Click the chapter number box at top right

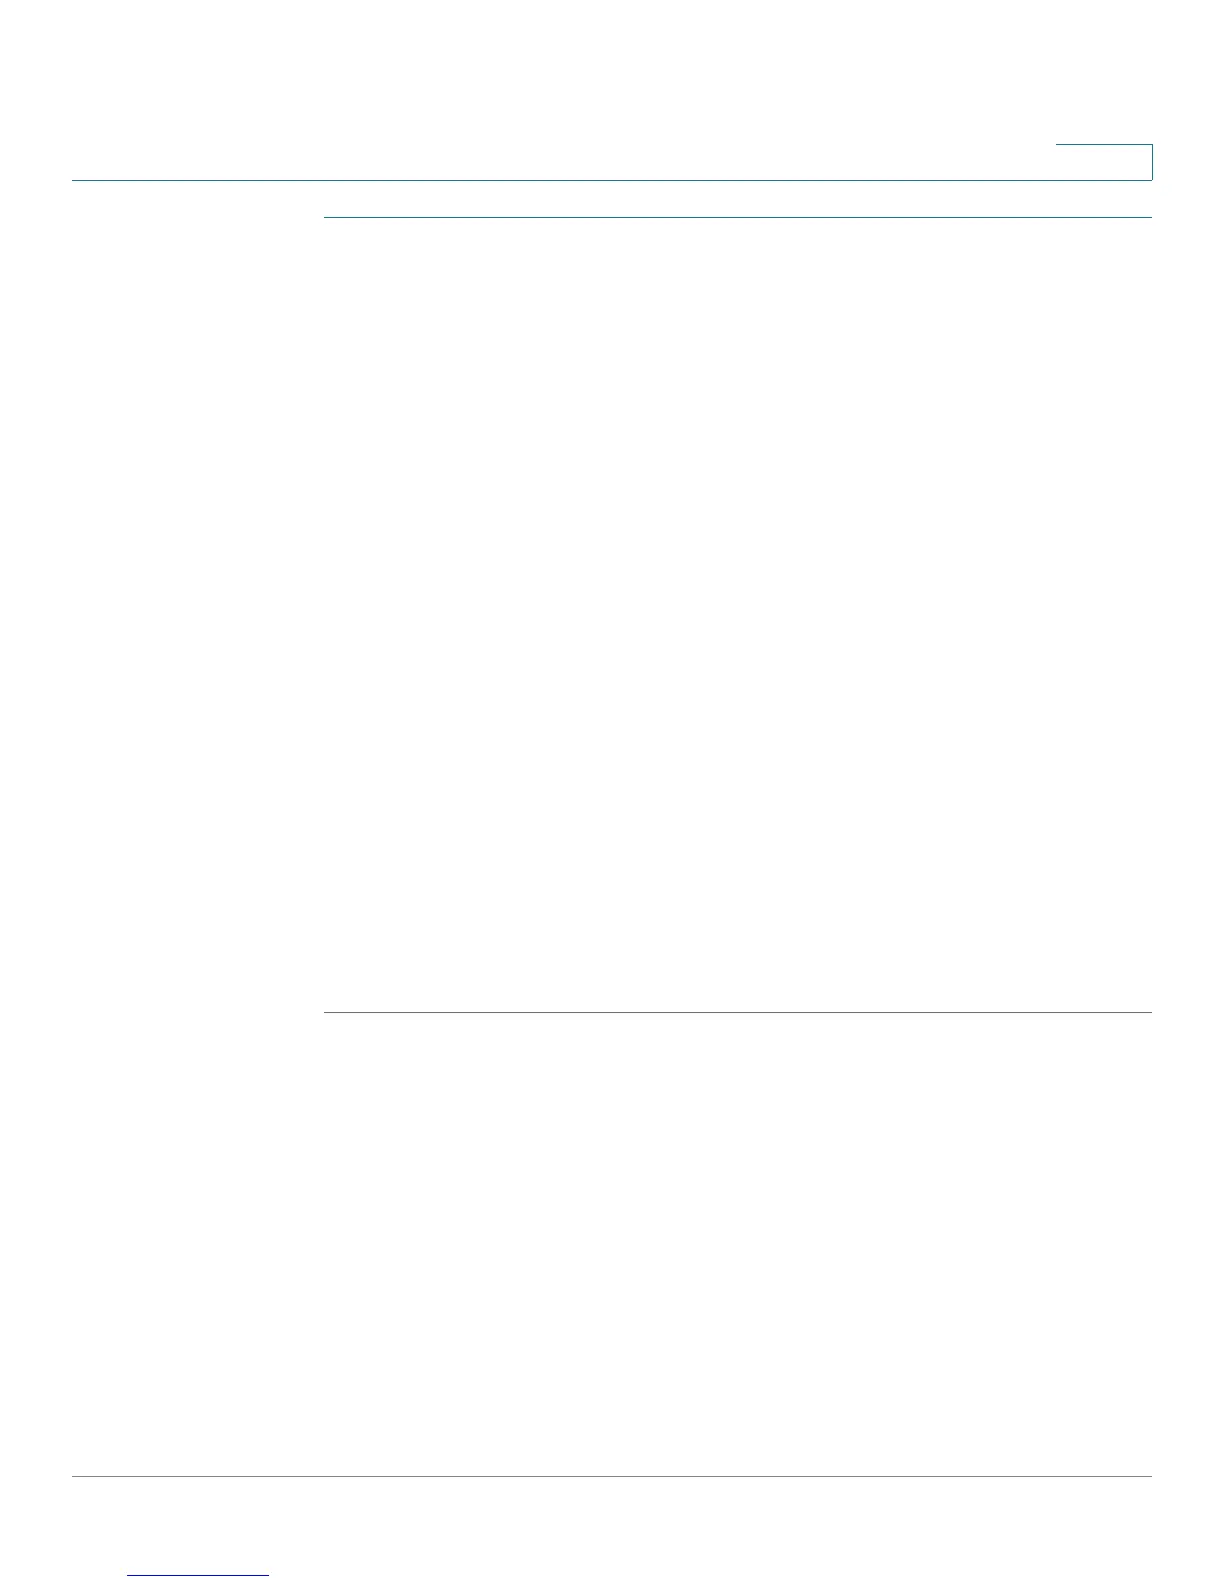click(x=1104, y=162)
